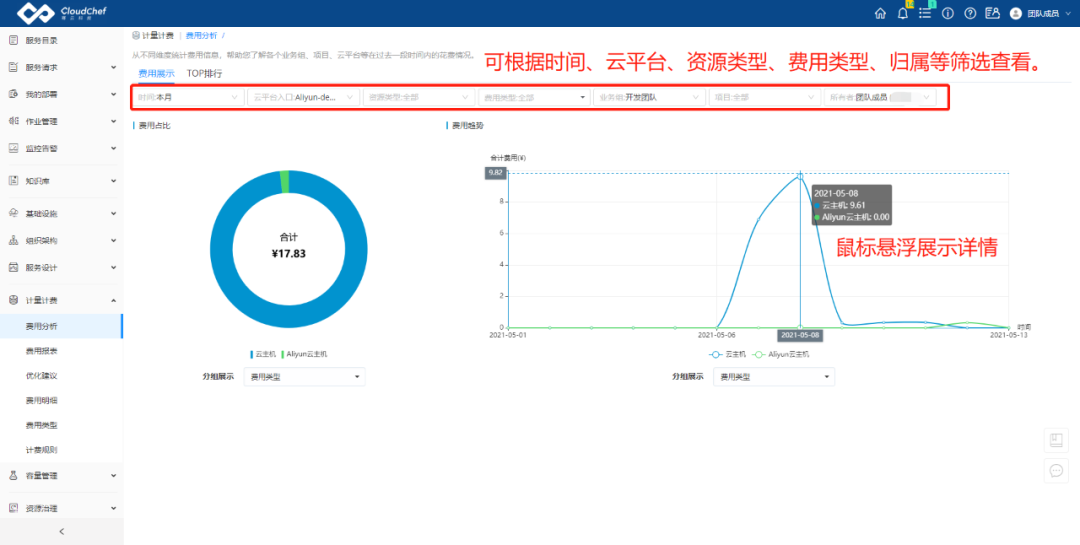
Task: Expand 资源治理 menu chevron
Action: [114, 508]
